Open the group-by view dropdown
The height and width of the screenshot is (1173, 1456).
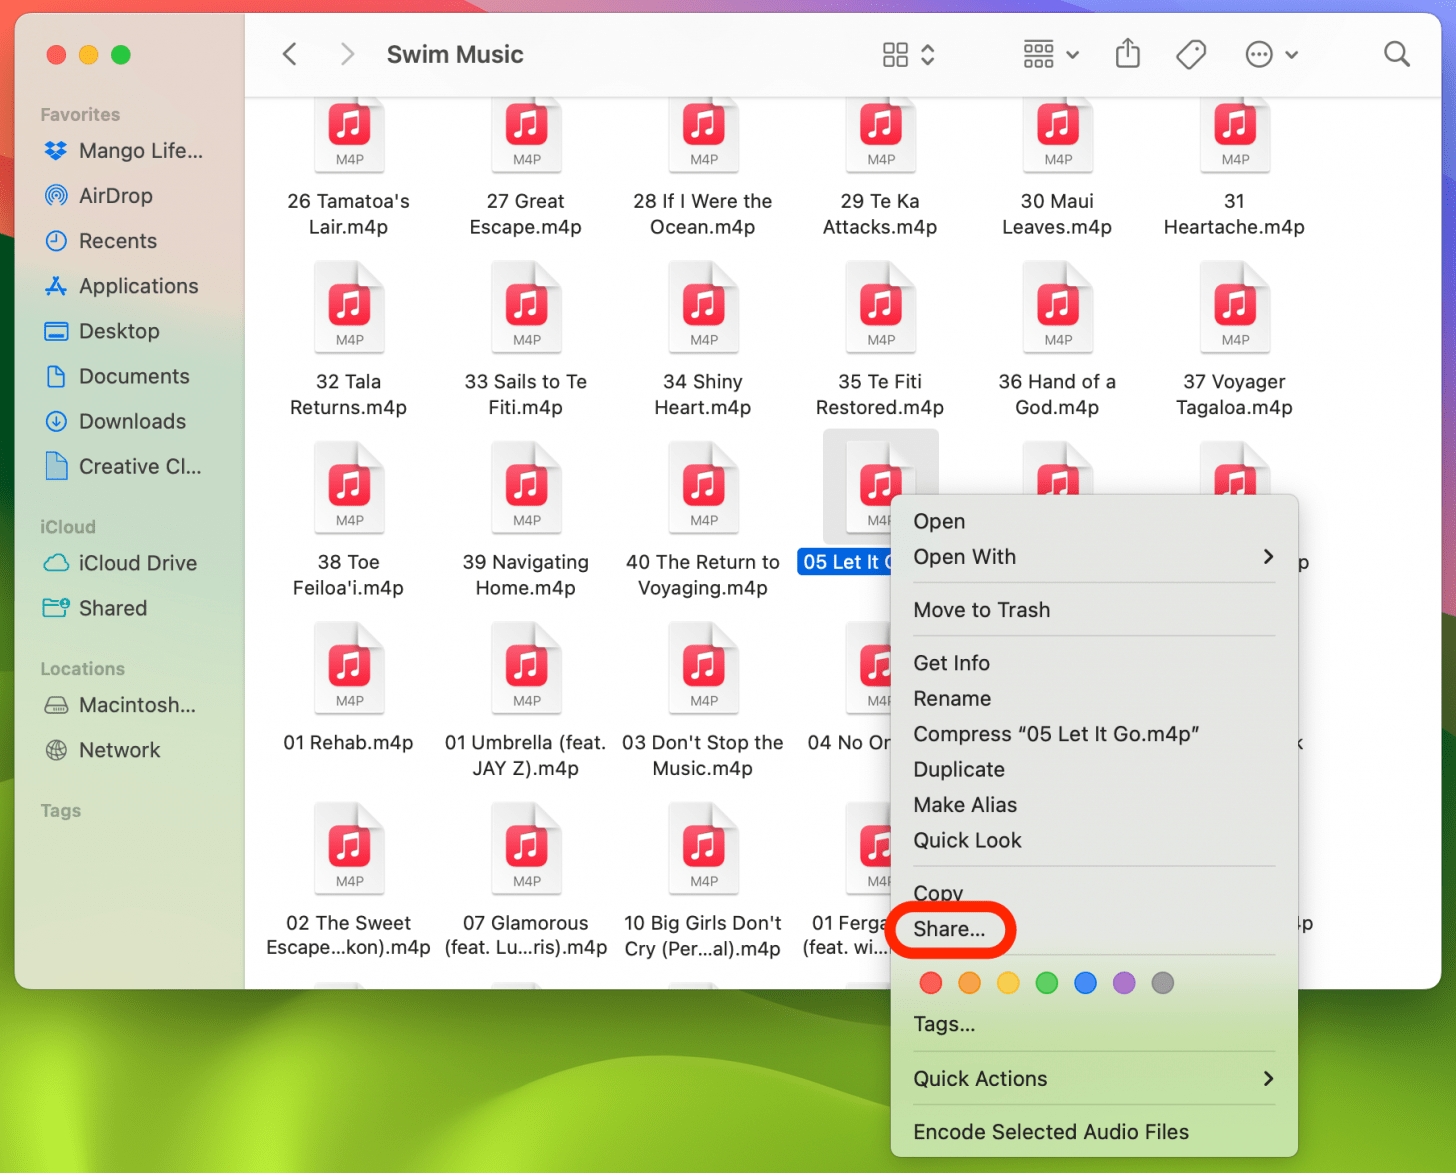pyautogui.click(x=1050, y=54)
